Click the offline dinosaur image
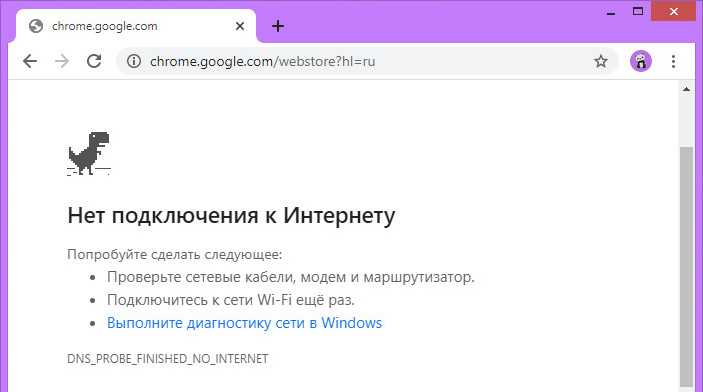Viewport: 703px width, 392px height. pos(89,153)
